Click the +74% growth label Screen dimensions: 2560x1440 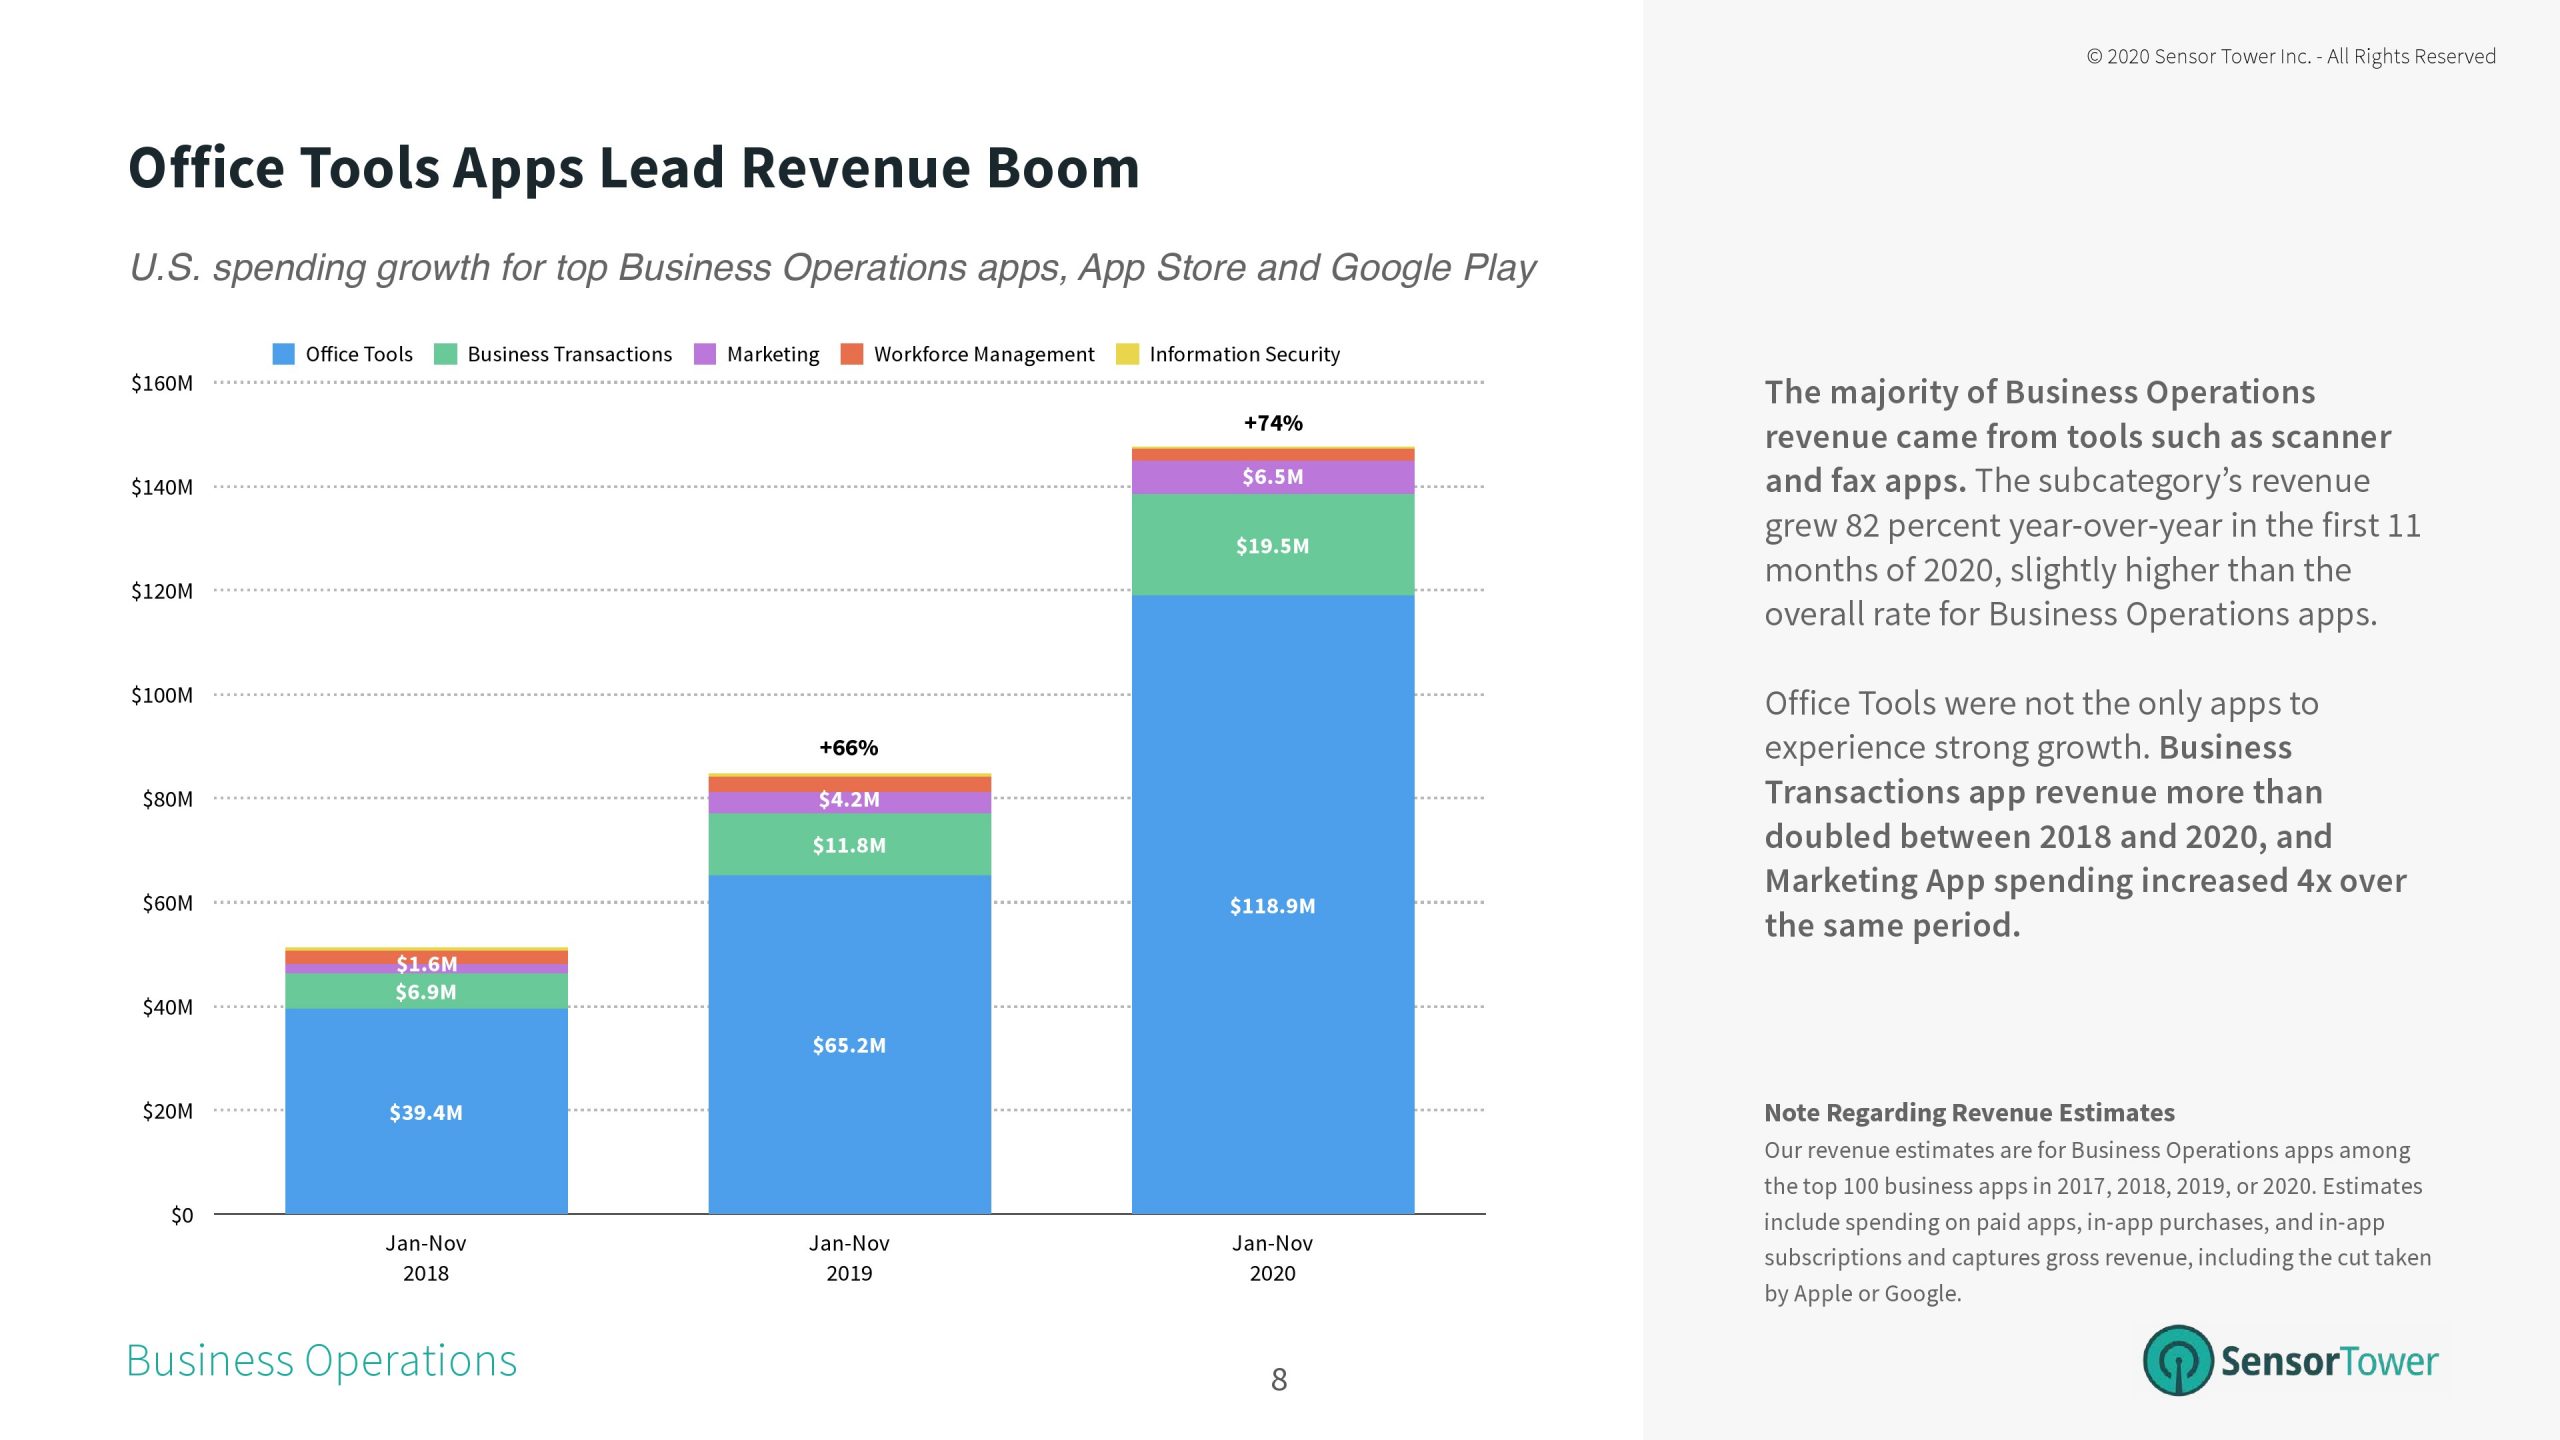1273,423
